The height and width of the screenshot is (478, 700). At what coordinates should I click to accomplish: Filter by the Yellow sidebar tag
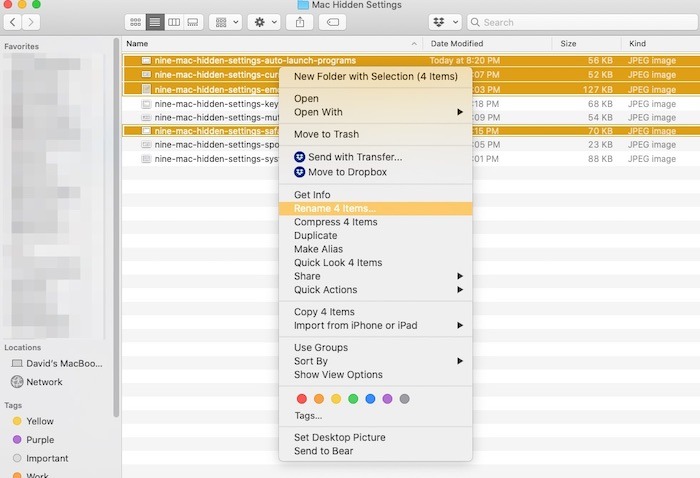33,421
